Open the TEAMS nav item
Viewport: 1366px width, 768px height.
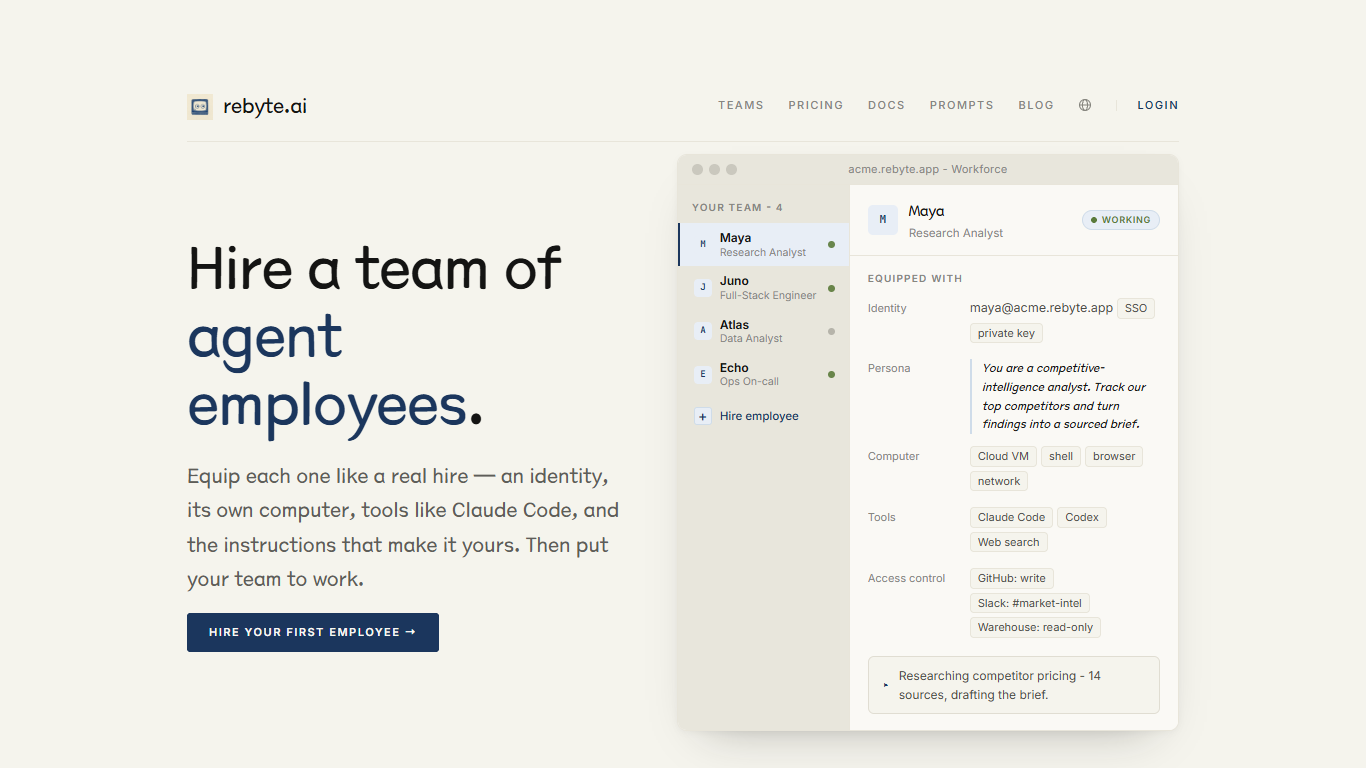741,105
